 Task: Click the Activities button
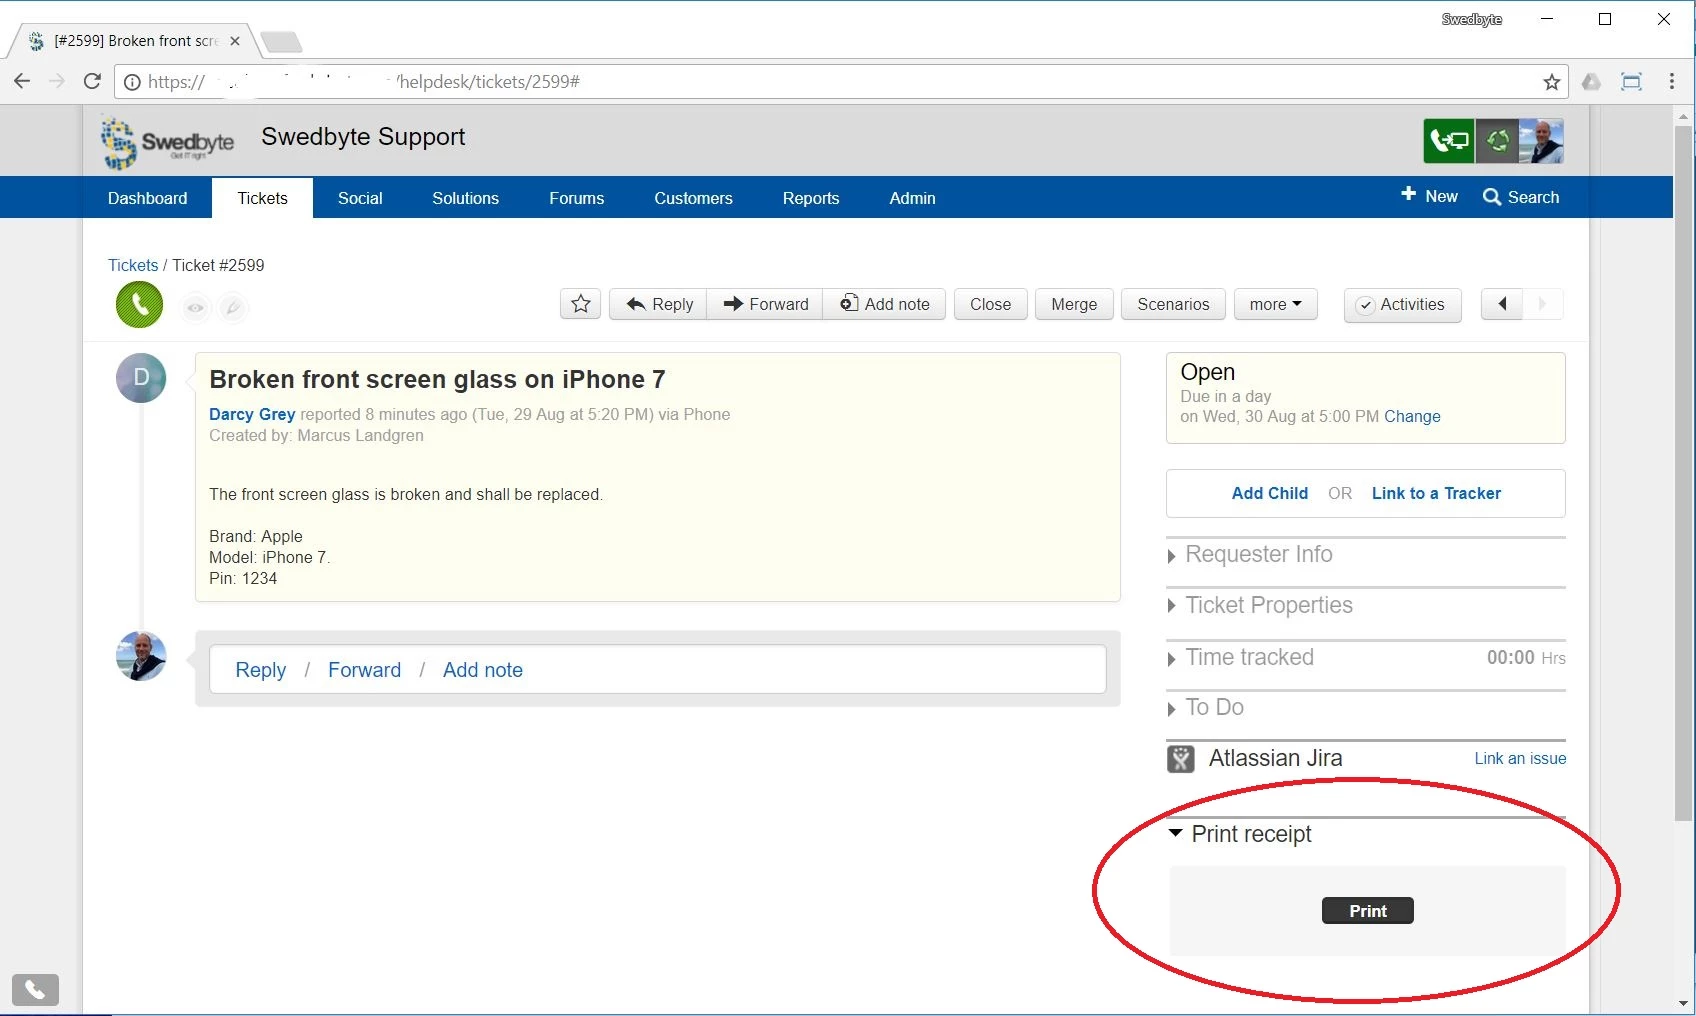point(1402,304)
